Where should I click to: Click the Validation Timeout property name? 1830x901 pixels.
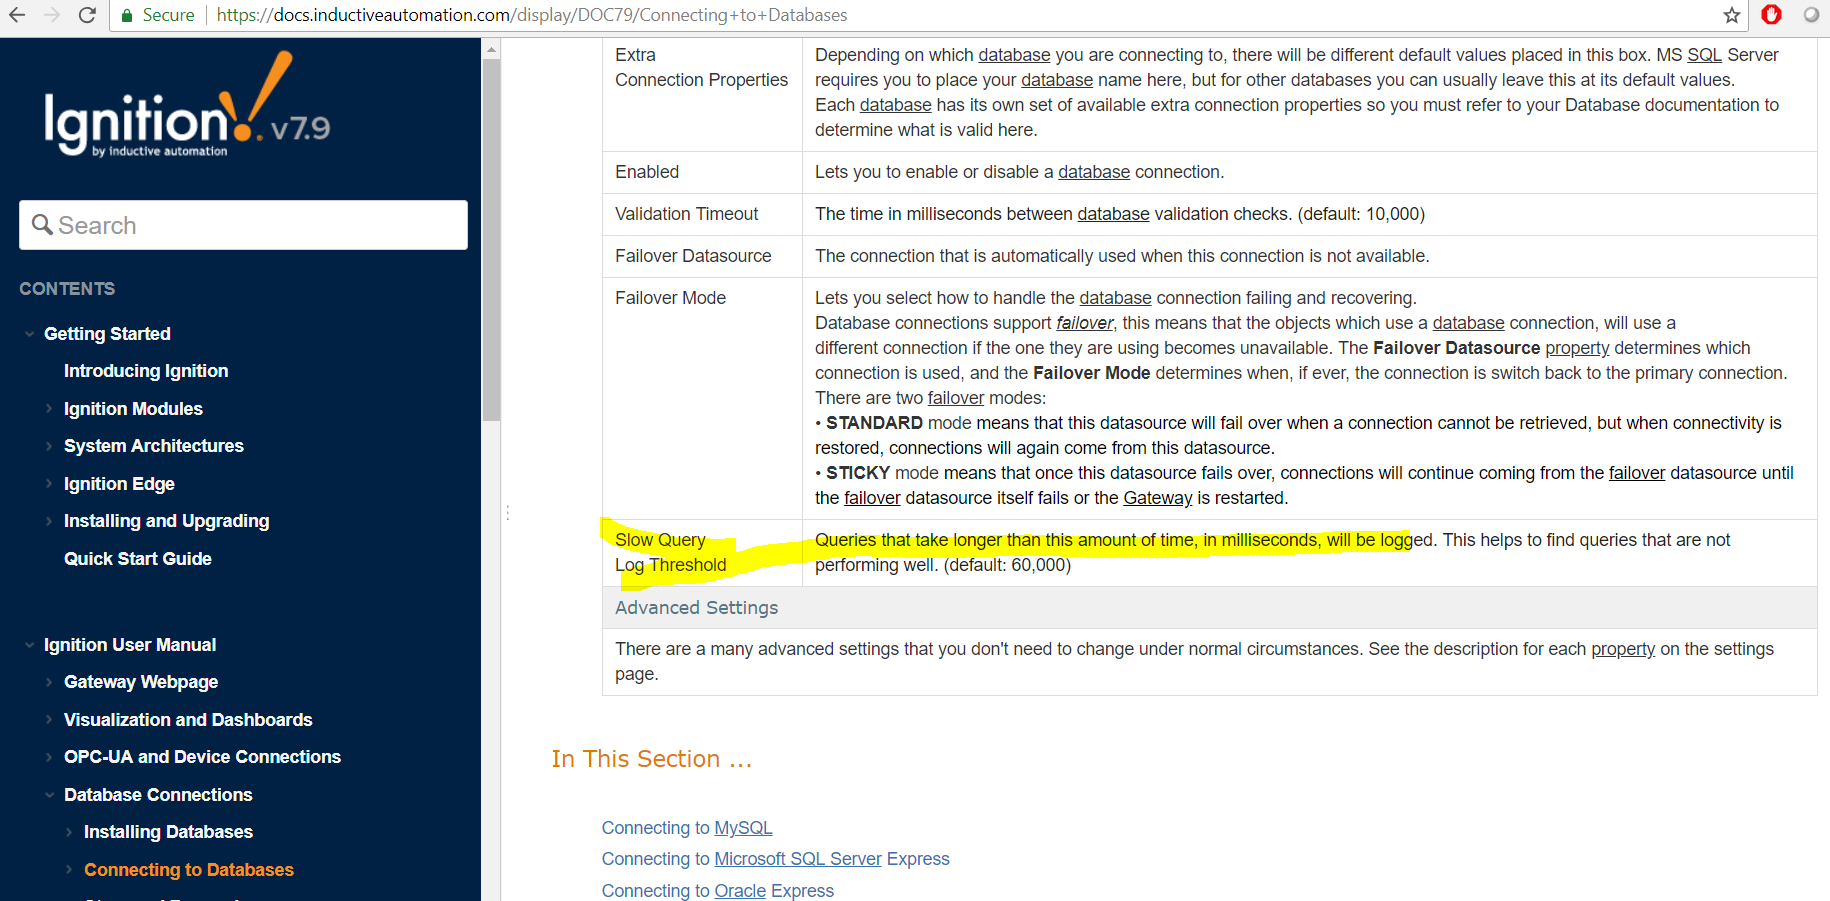(687, 214)
